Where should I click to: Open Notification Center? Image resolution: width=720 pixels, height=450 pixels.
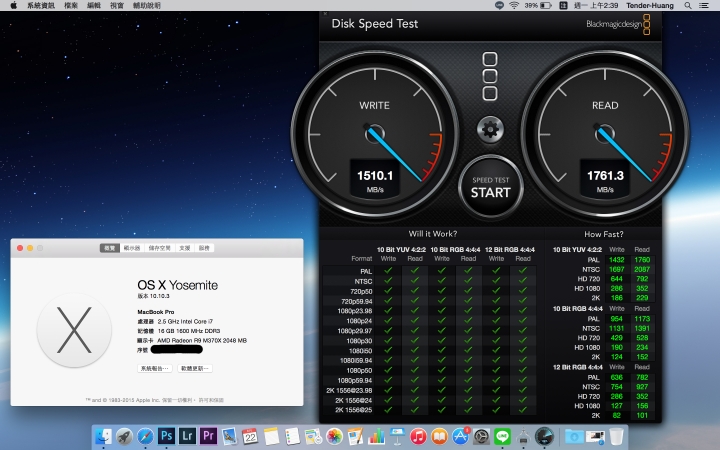point(703,6)
